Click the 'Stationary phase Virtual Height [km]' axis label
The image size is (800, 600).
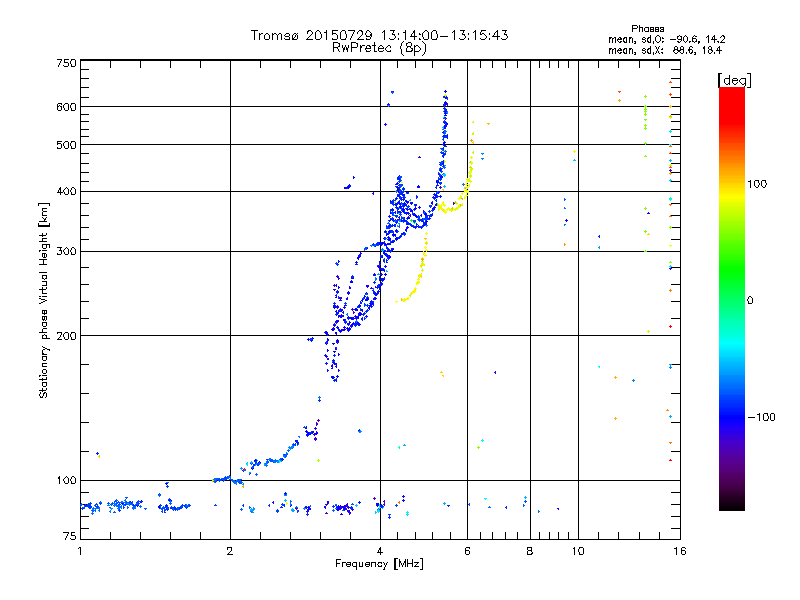[x=44, y=300]
